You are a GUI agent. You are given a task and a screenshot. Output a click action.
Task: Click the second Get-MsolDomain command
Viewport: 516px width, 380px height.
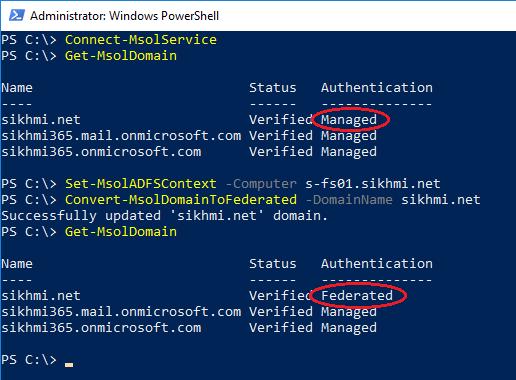click(121, 232)
